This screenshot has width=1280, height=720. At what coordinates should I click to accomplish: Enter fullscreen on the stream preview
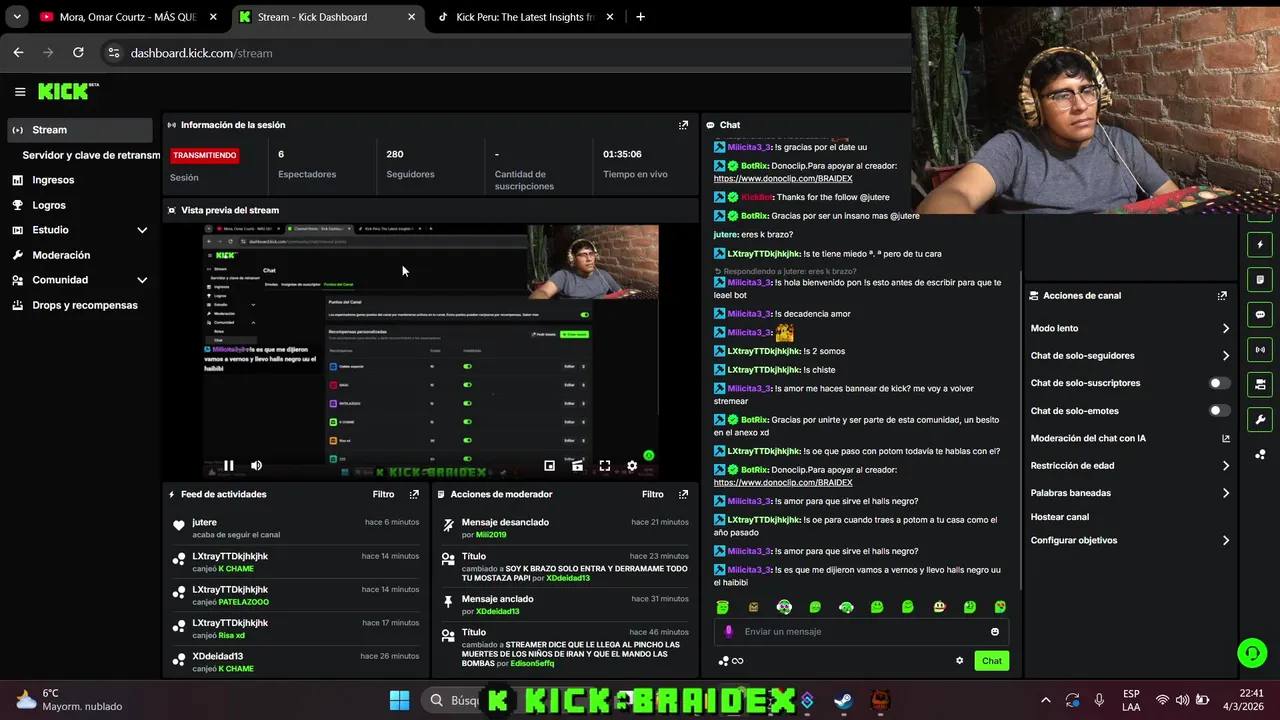[x=604, y=465]
